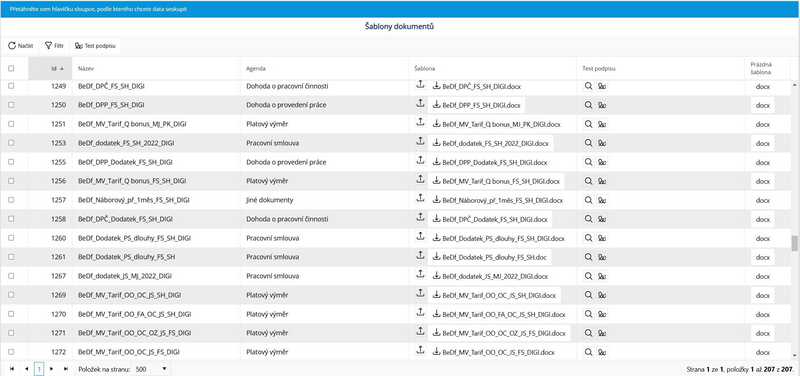Go to last page in pager
This screenshot has height=376, width=800.
[x=66, y=368]
